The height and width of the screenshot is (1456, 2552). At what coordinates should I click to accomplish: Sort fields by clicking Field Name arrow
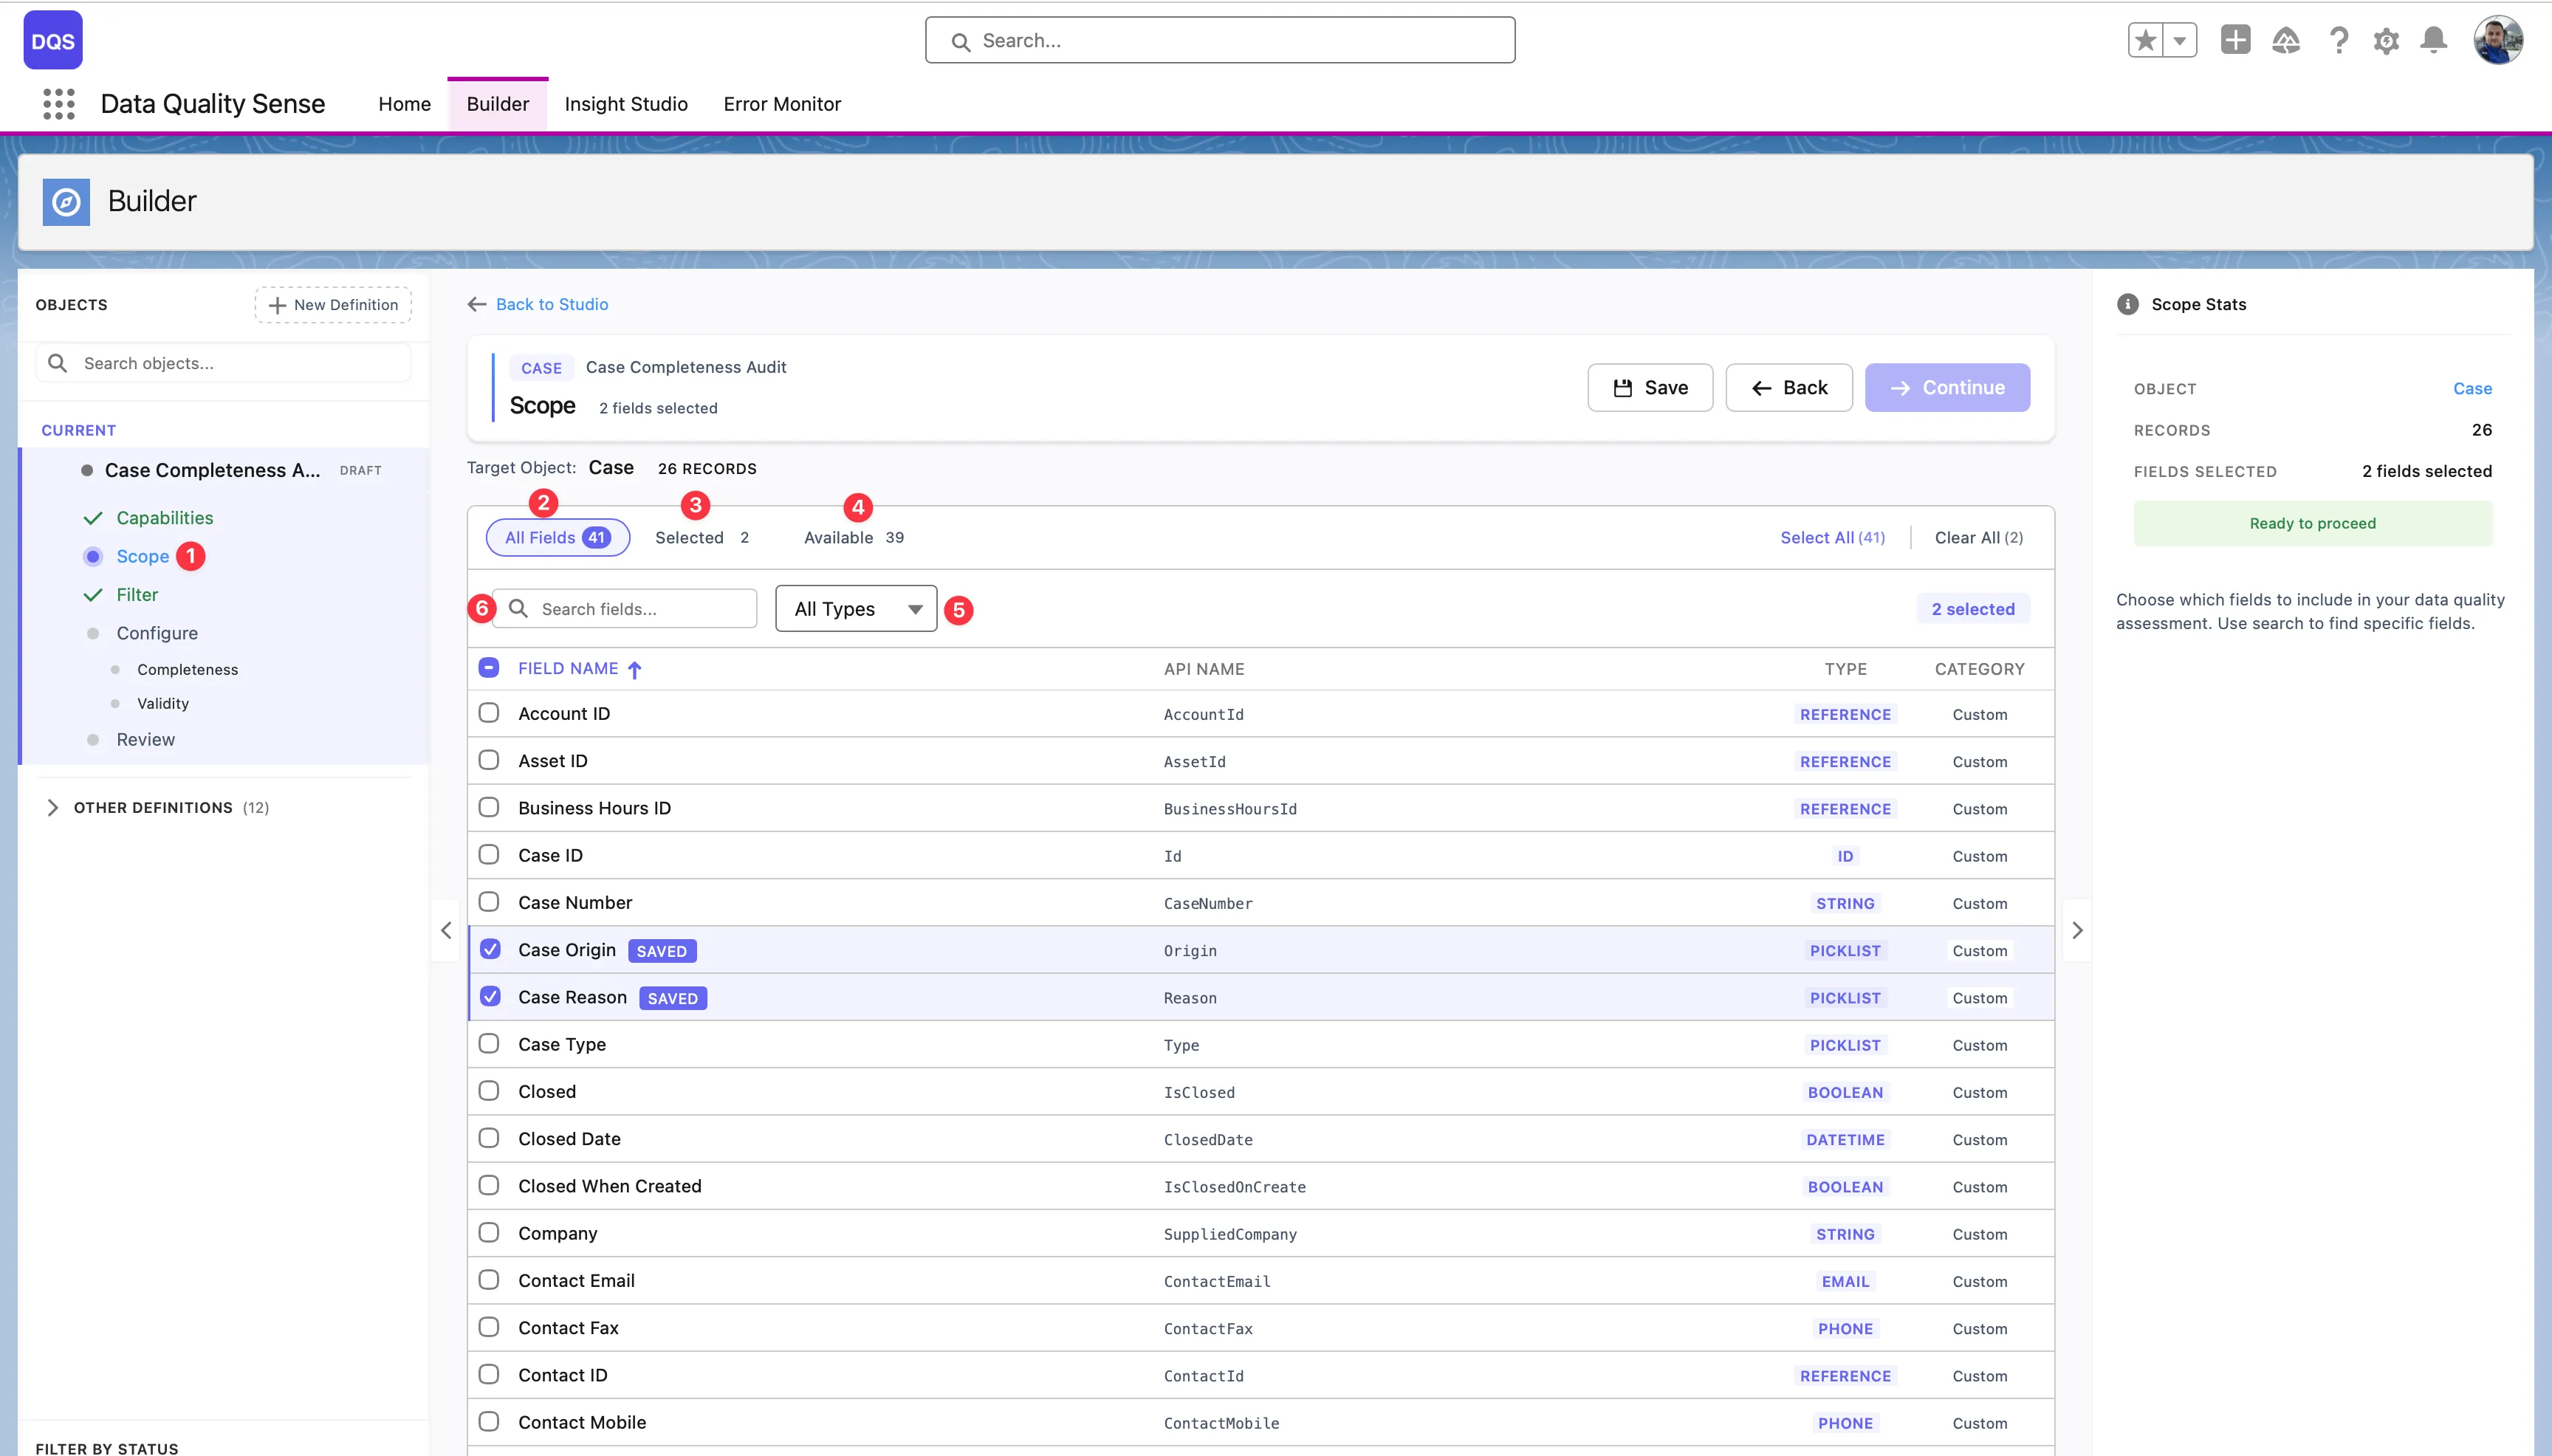[635, 668]
